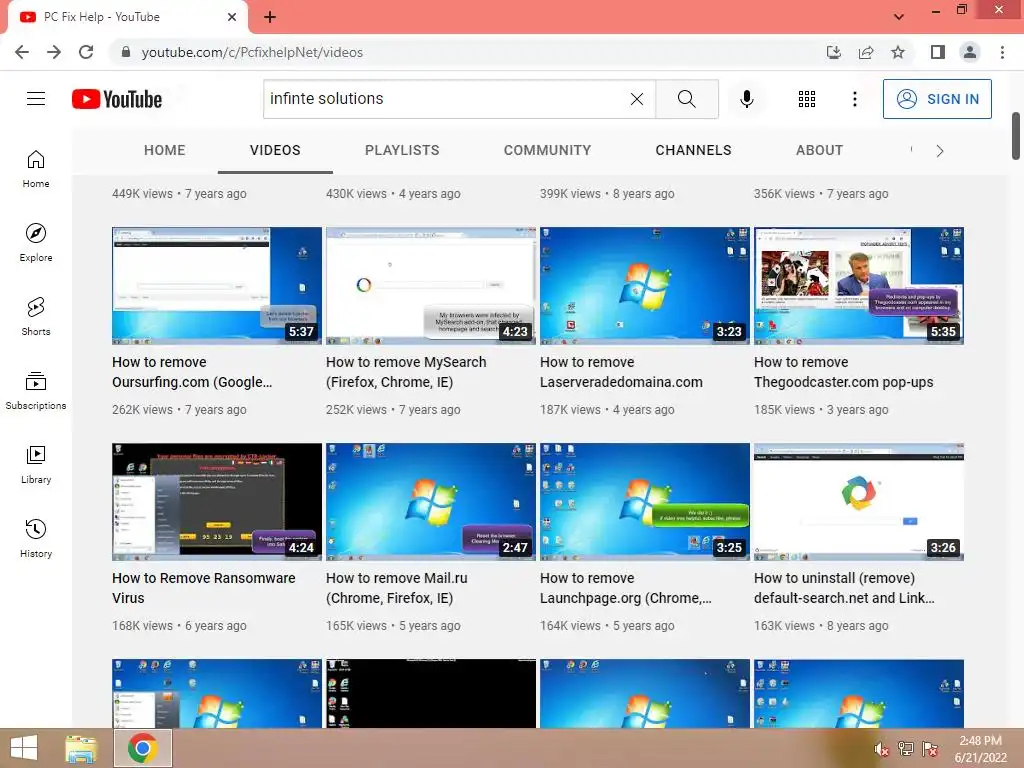
Task: Open How to remove Launchpage.org title
Action: tap(626, 588)
